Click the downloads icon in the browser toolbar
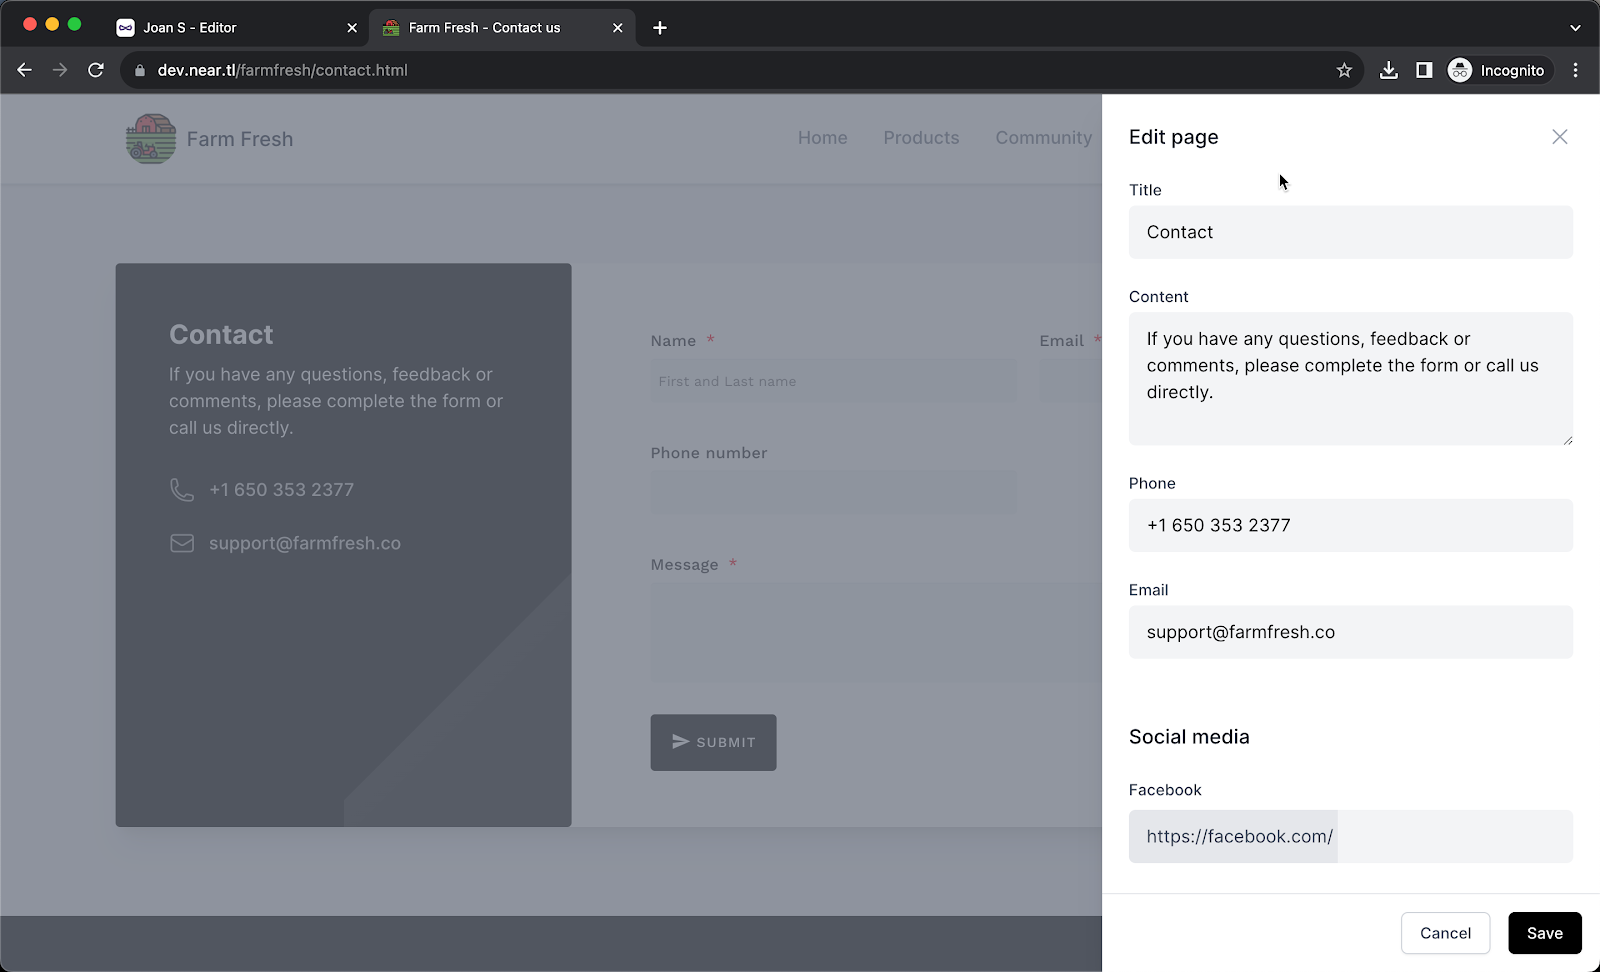Screen dimensions: 1600x972 pos(1388,70)
